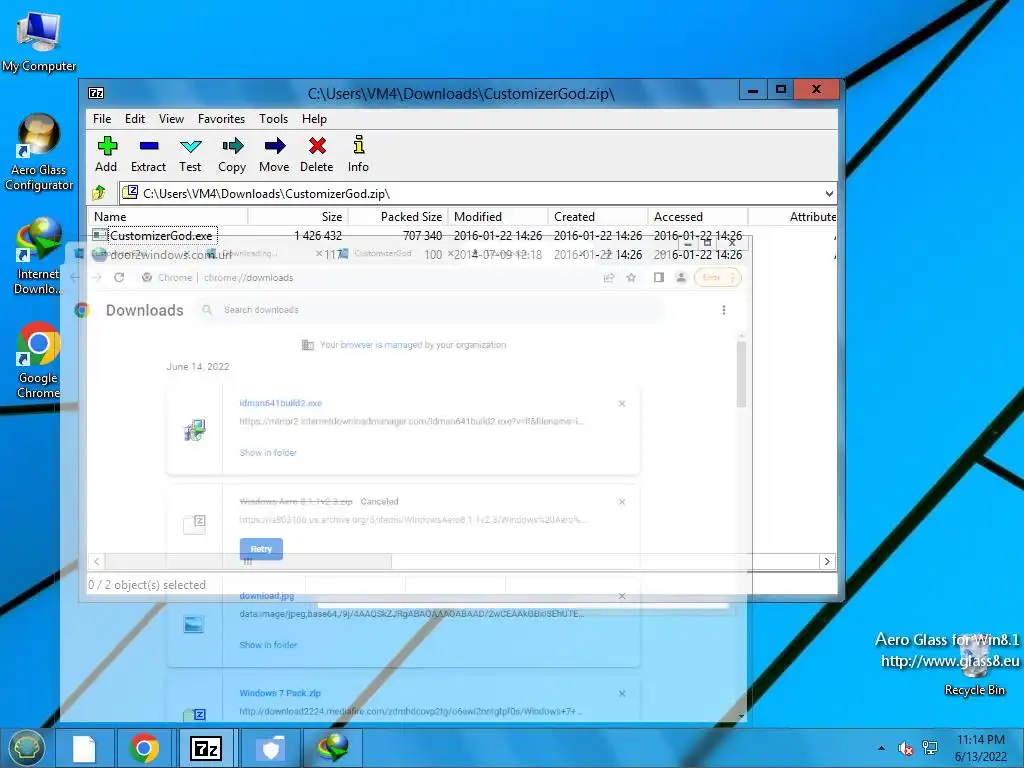
Task: Select door2windows.com.url file row
Action: pos(462,255)
